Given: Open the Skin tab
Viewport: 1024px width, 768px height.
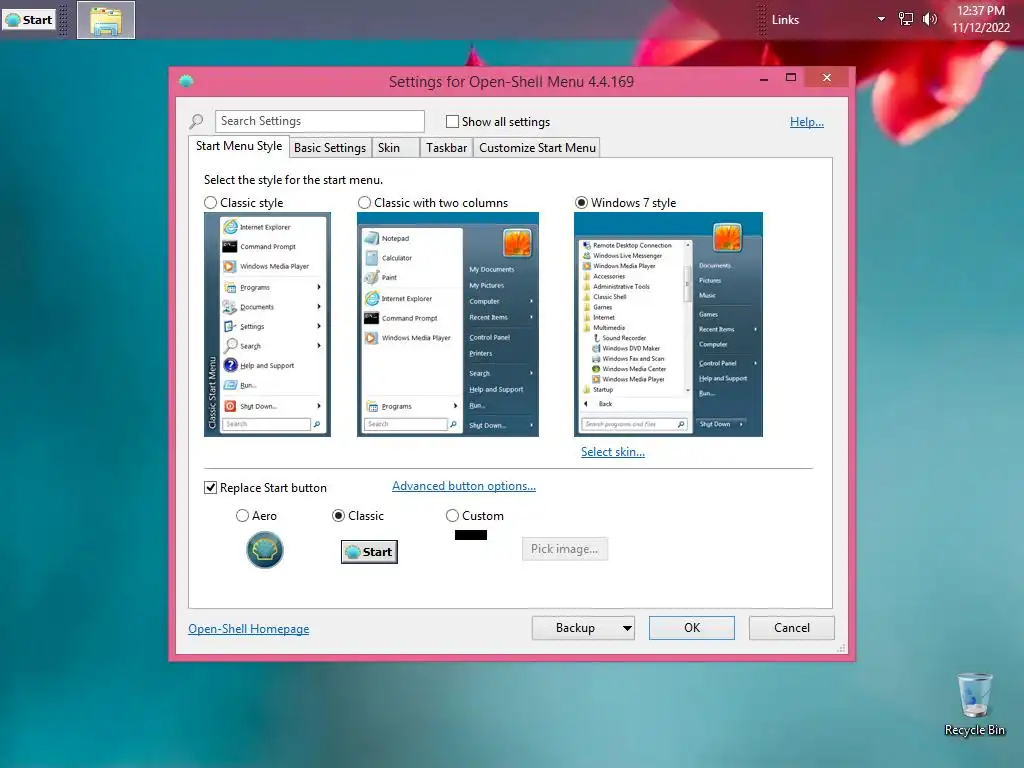Looking at the screenshot, I should 395,148.
